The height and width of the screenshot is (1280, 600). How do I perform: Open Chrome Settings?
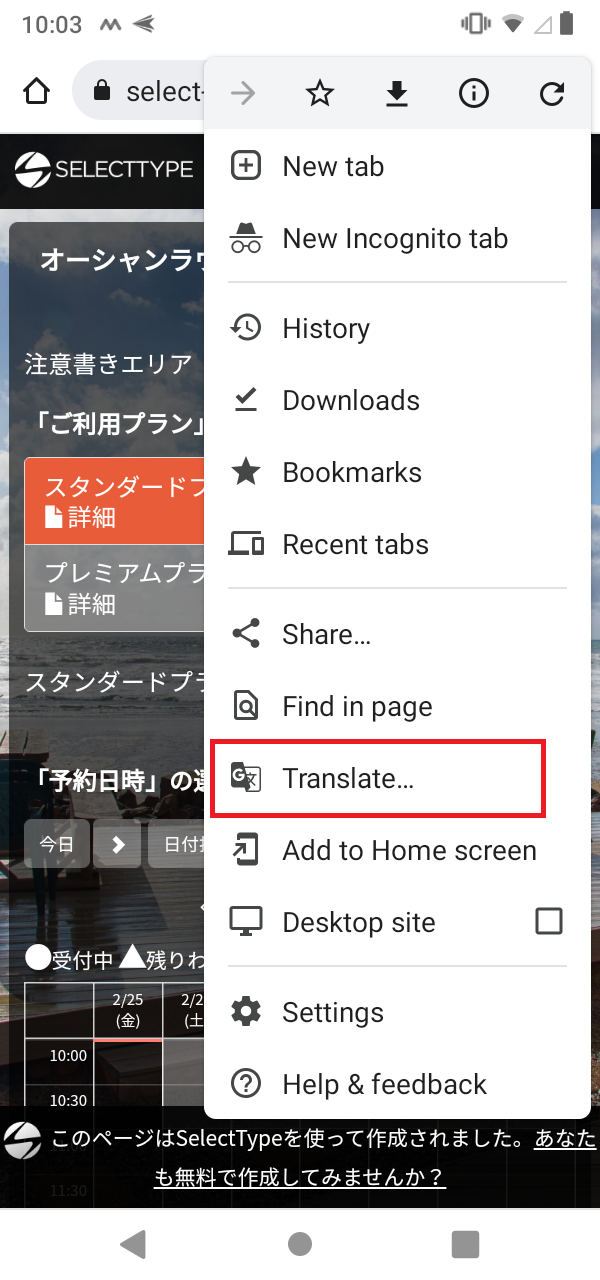[x=333, y=1012]
